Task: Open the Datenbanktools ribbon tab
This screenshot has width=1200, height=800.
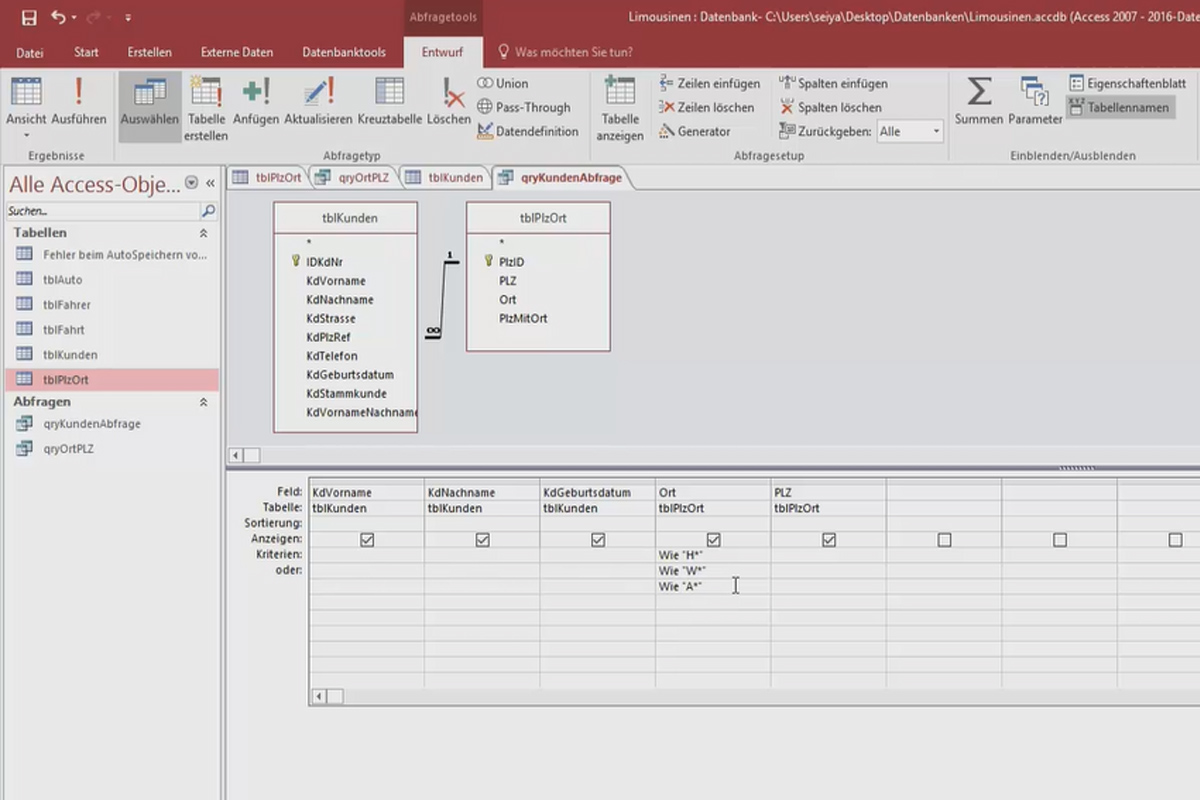Action: 344,52
